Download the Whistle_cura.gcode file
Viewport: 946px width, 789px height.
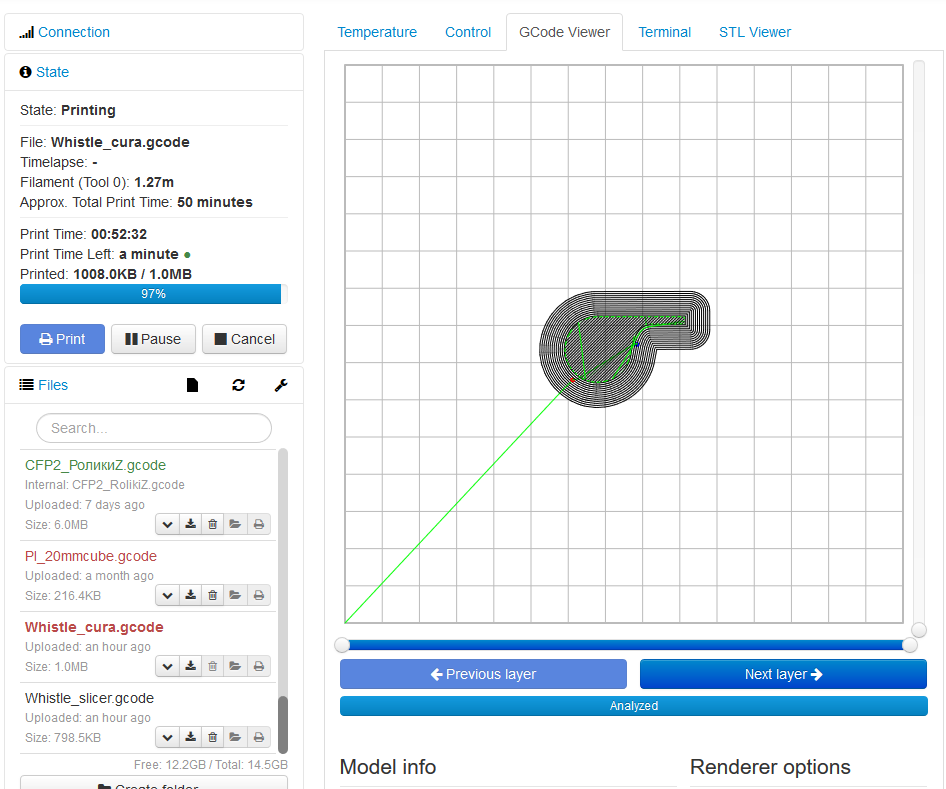pyautogui.click(x=190, y=666)
